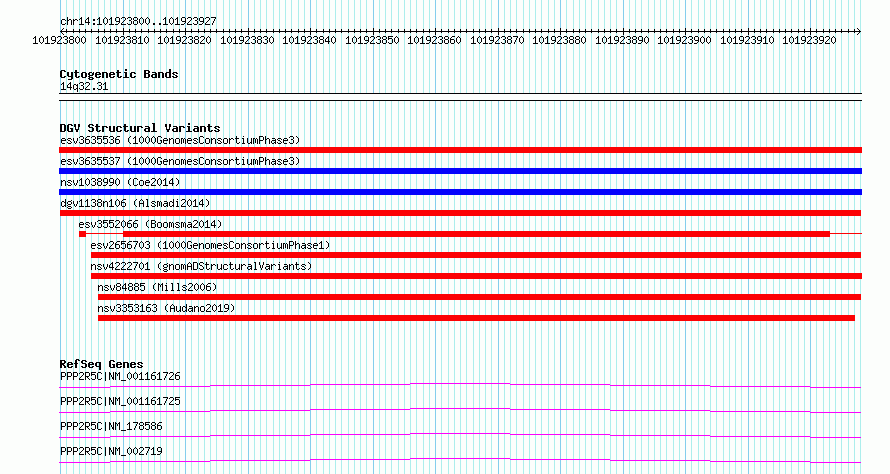
Task: Click ruler position 101923860
Action: 434,40
